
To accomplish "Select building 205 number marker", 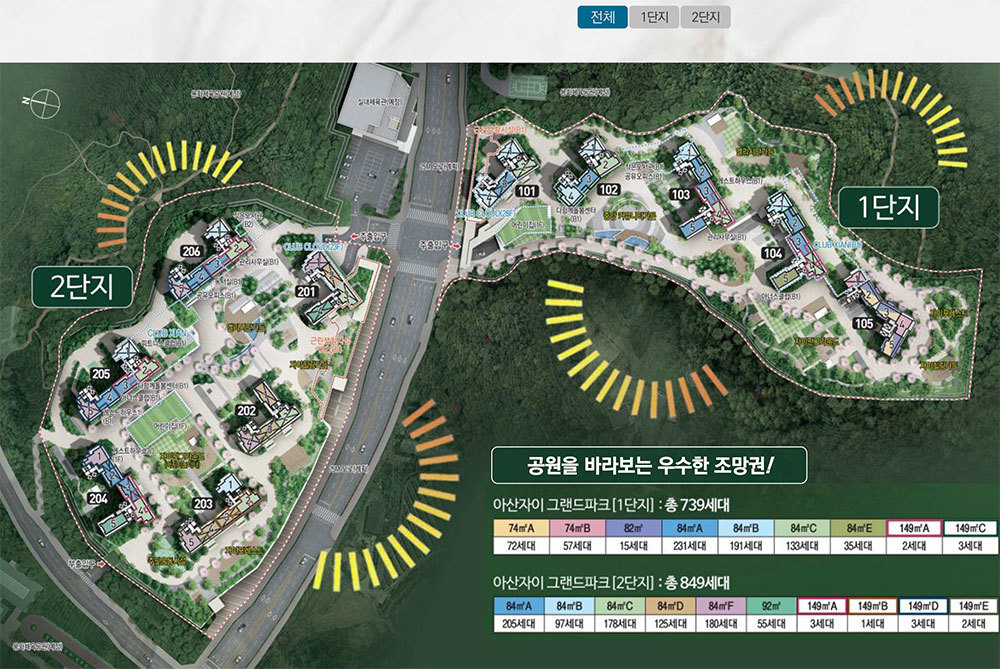I will (x=100, y=373).
